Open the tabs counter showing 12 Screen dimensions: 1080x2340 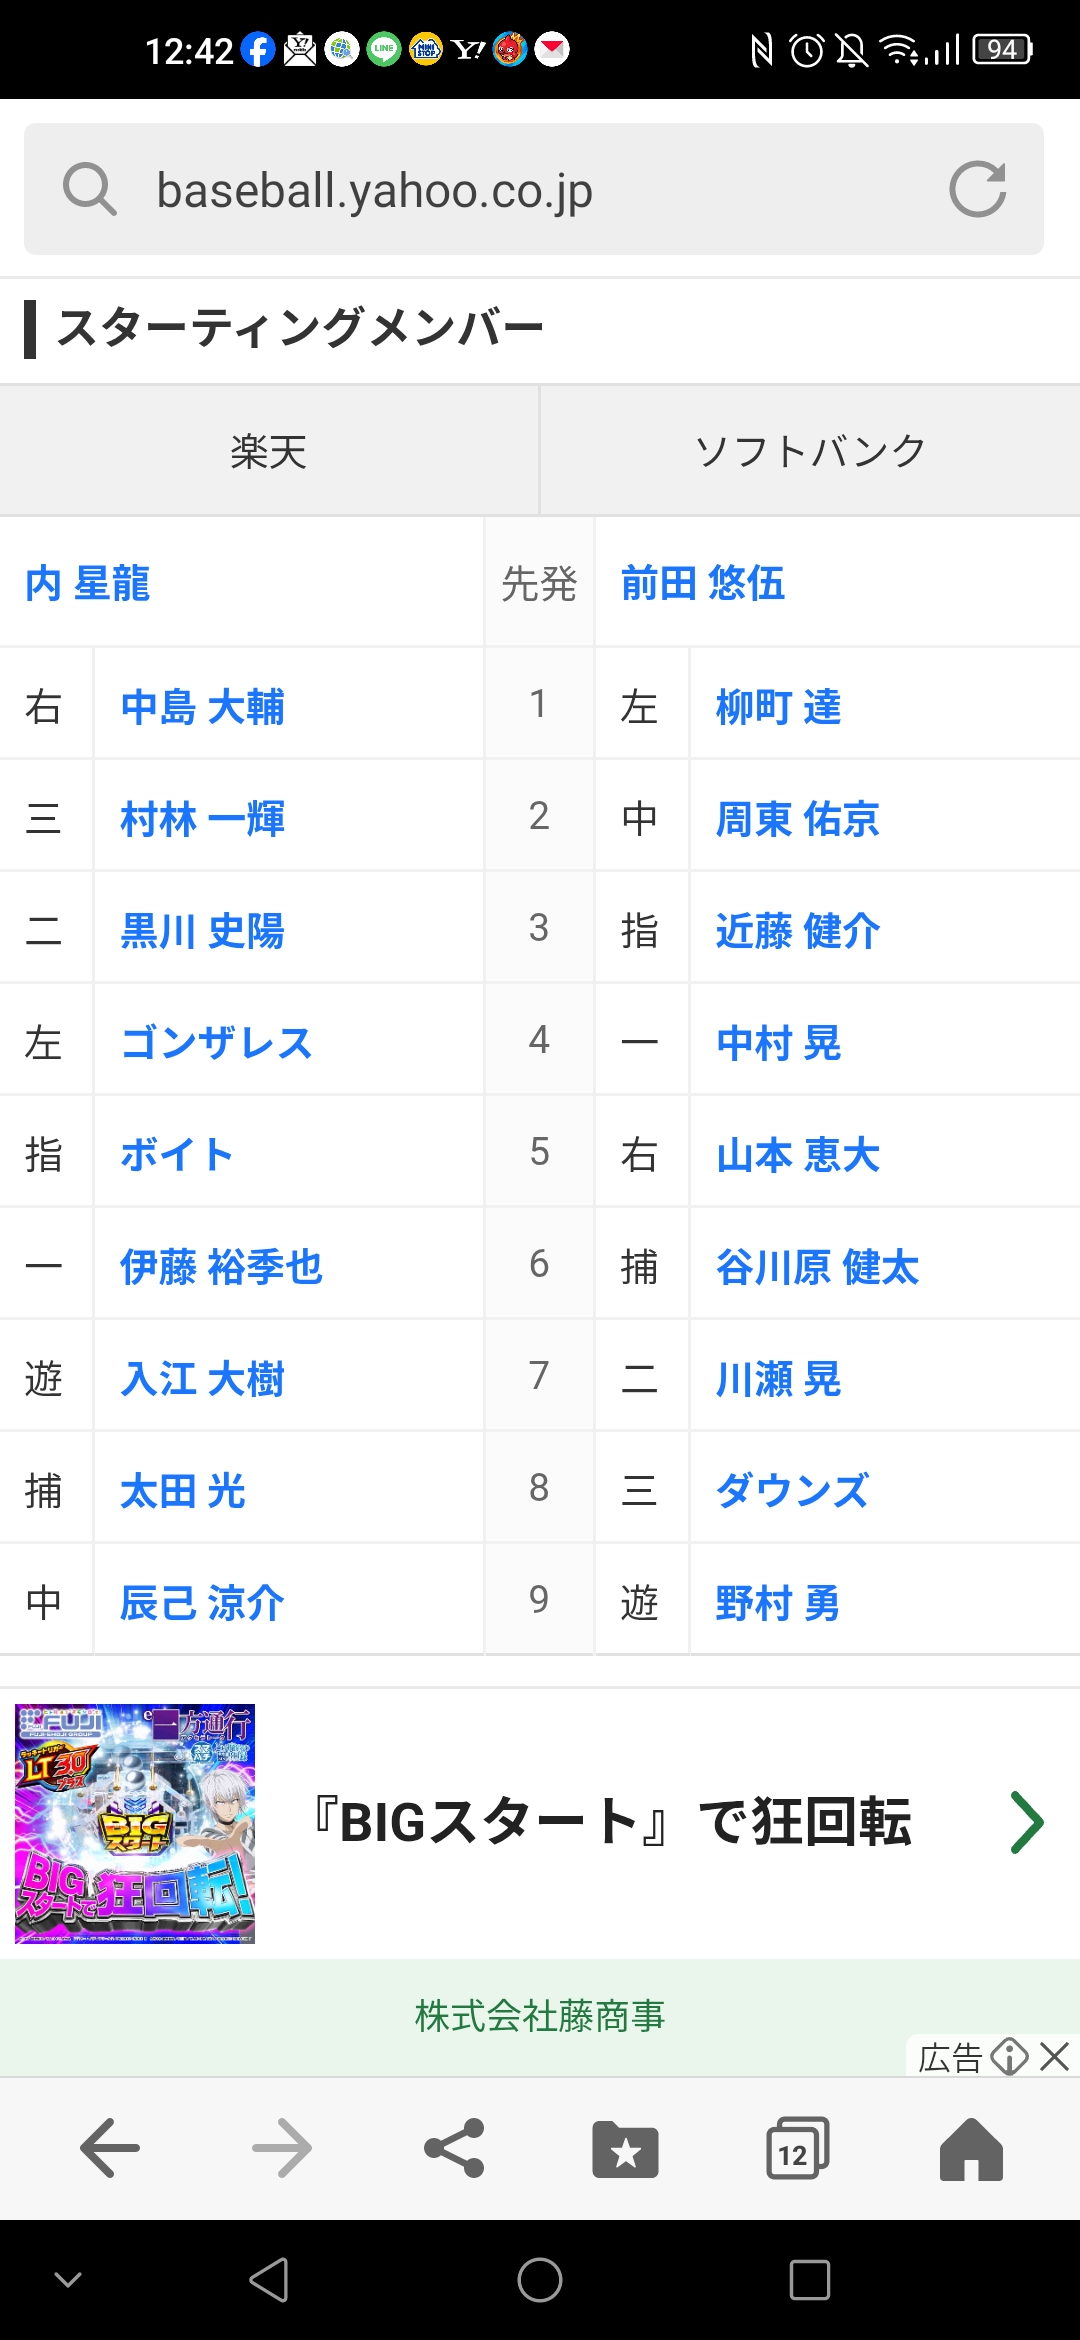click(798, 2148)
